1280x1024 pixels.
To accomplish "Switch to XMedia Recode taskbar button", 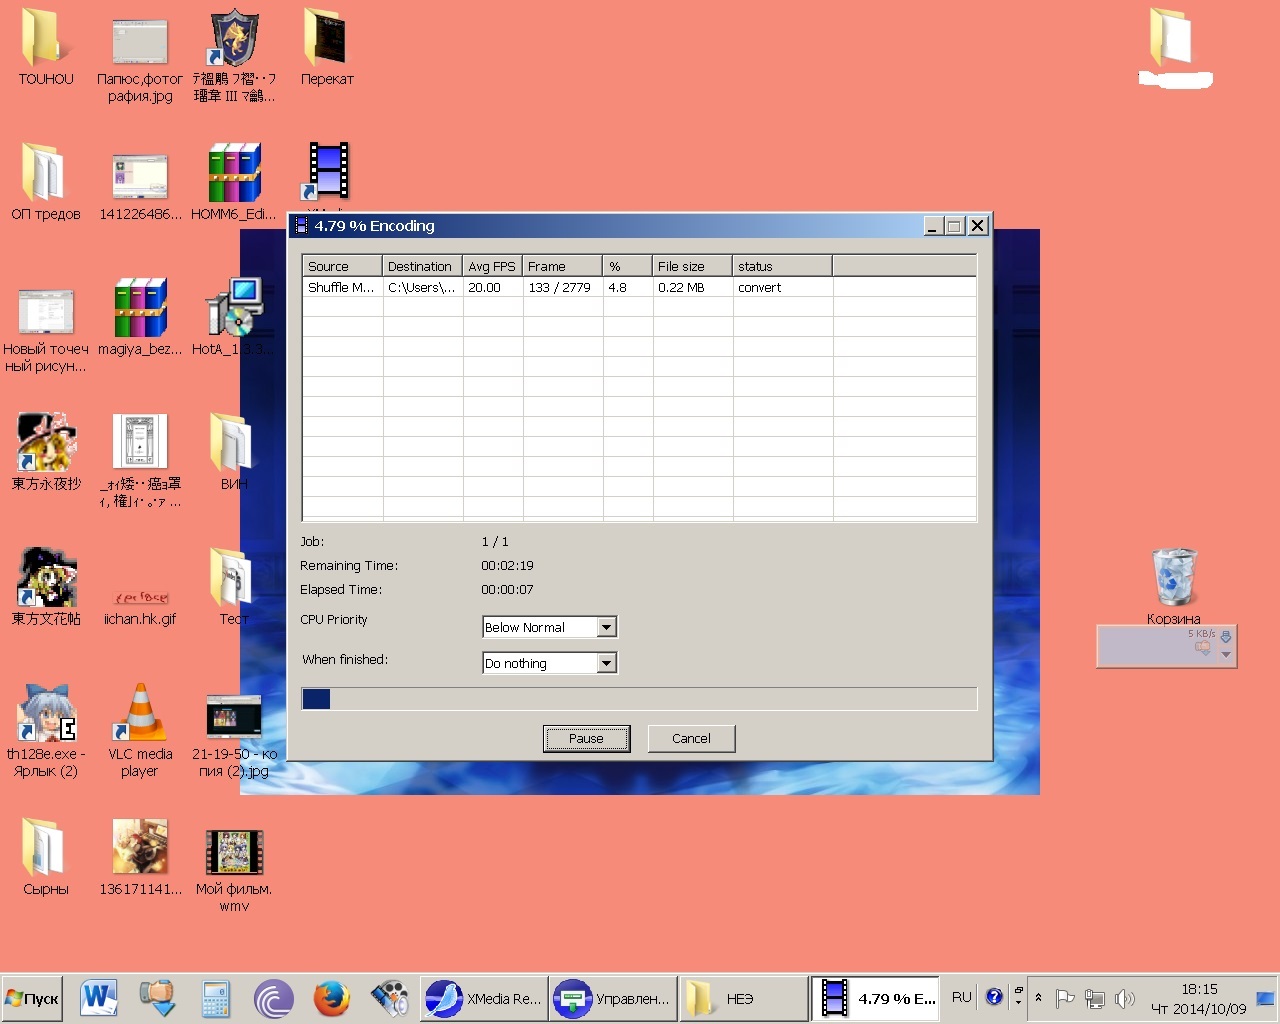I will pos(484,998).
